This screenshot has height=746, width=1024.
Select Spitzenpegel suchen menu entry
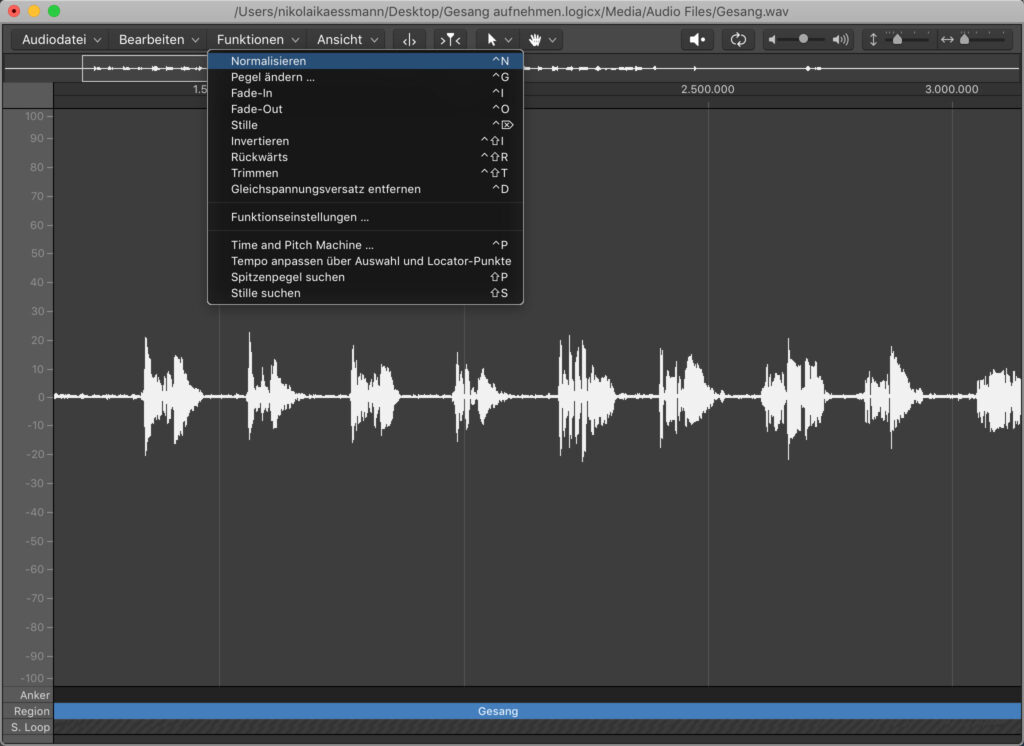365,277
